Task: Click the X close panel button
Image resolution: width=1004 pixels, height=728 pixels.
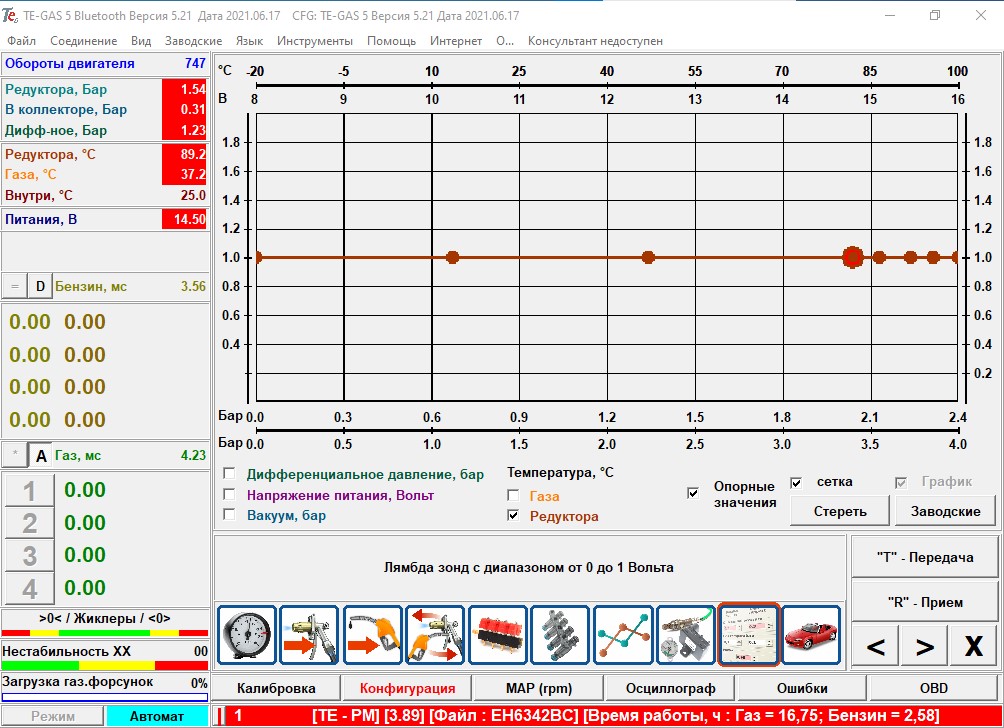Action: pyautogui.click(x=974, y=646)
